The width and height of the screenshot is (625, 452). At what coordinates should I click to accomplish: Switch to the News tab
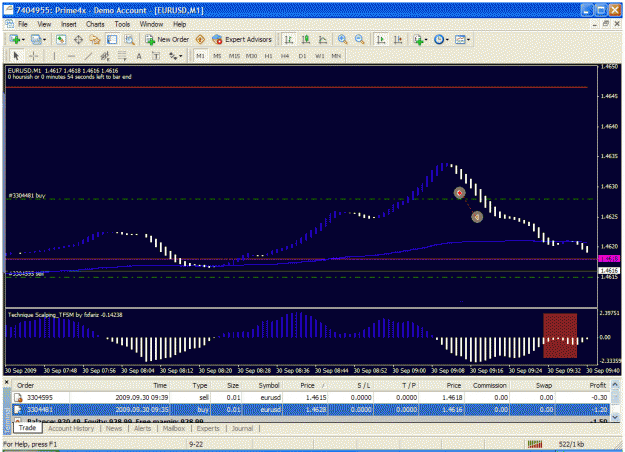(114, 428)
